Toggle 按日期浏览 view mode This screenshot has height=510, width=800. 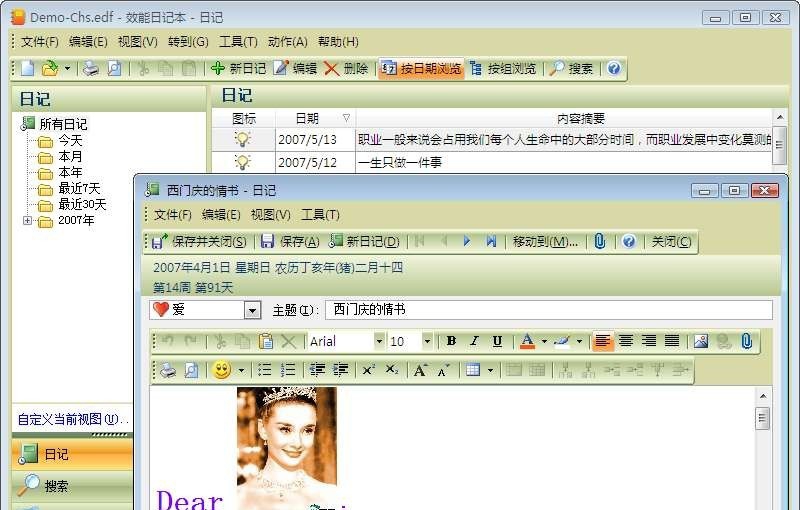[421, 68]
